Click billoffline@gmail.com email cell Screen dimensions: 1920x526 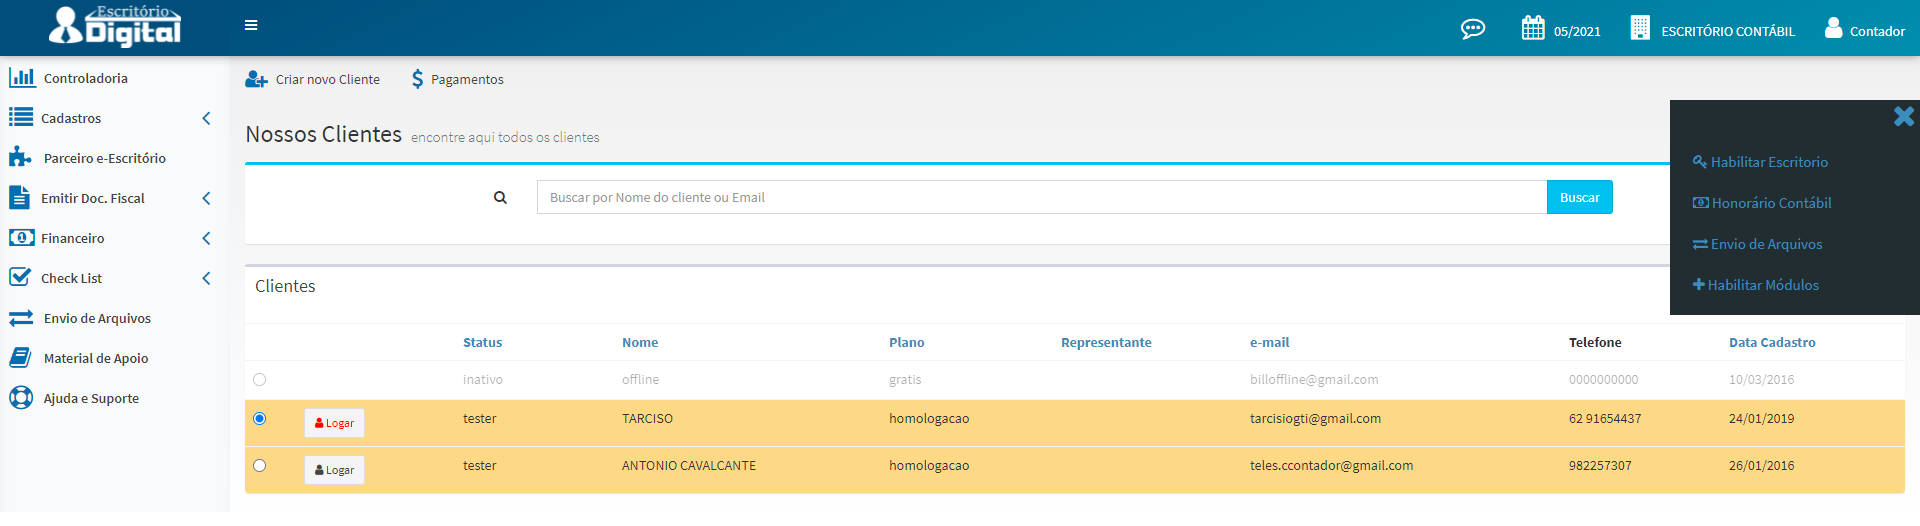[1314, 380]
